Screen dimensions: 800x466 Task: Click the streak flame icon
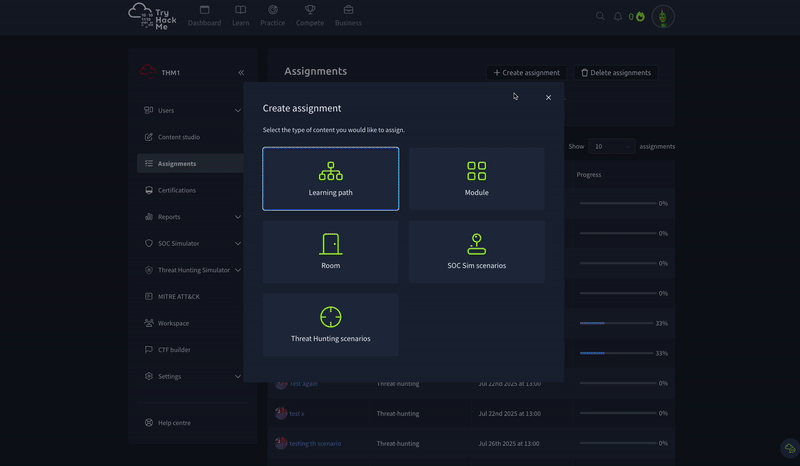pos(640,16)
